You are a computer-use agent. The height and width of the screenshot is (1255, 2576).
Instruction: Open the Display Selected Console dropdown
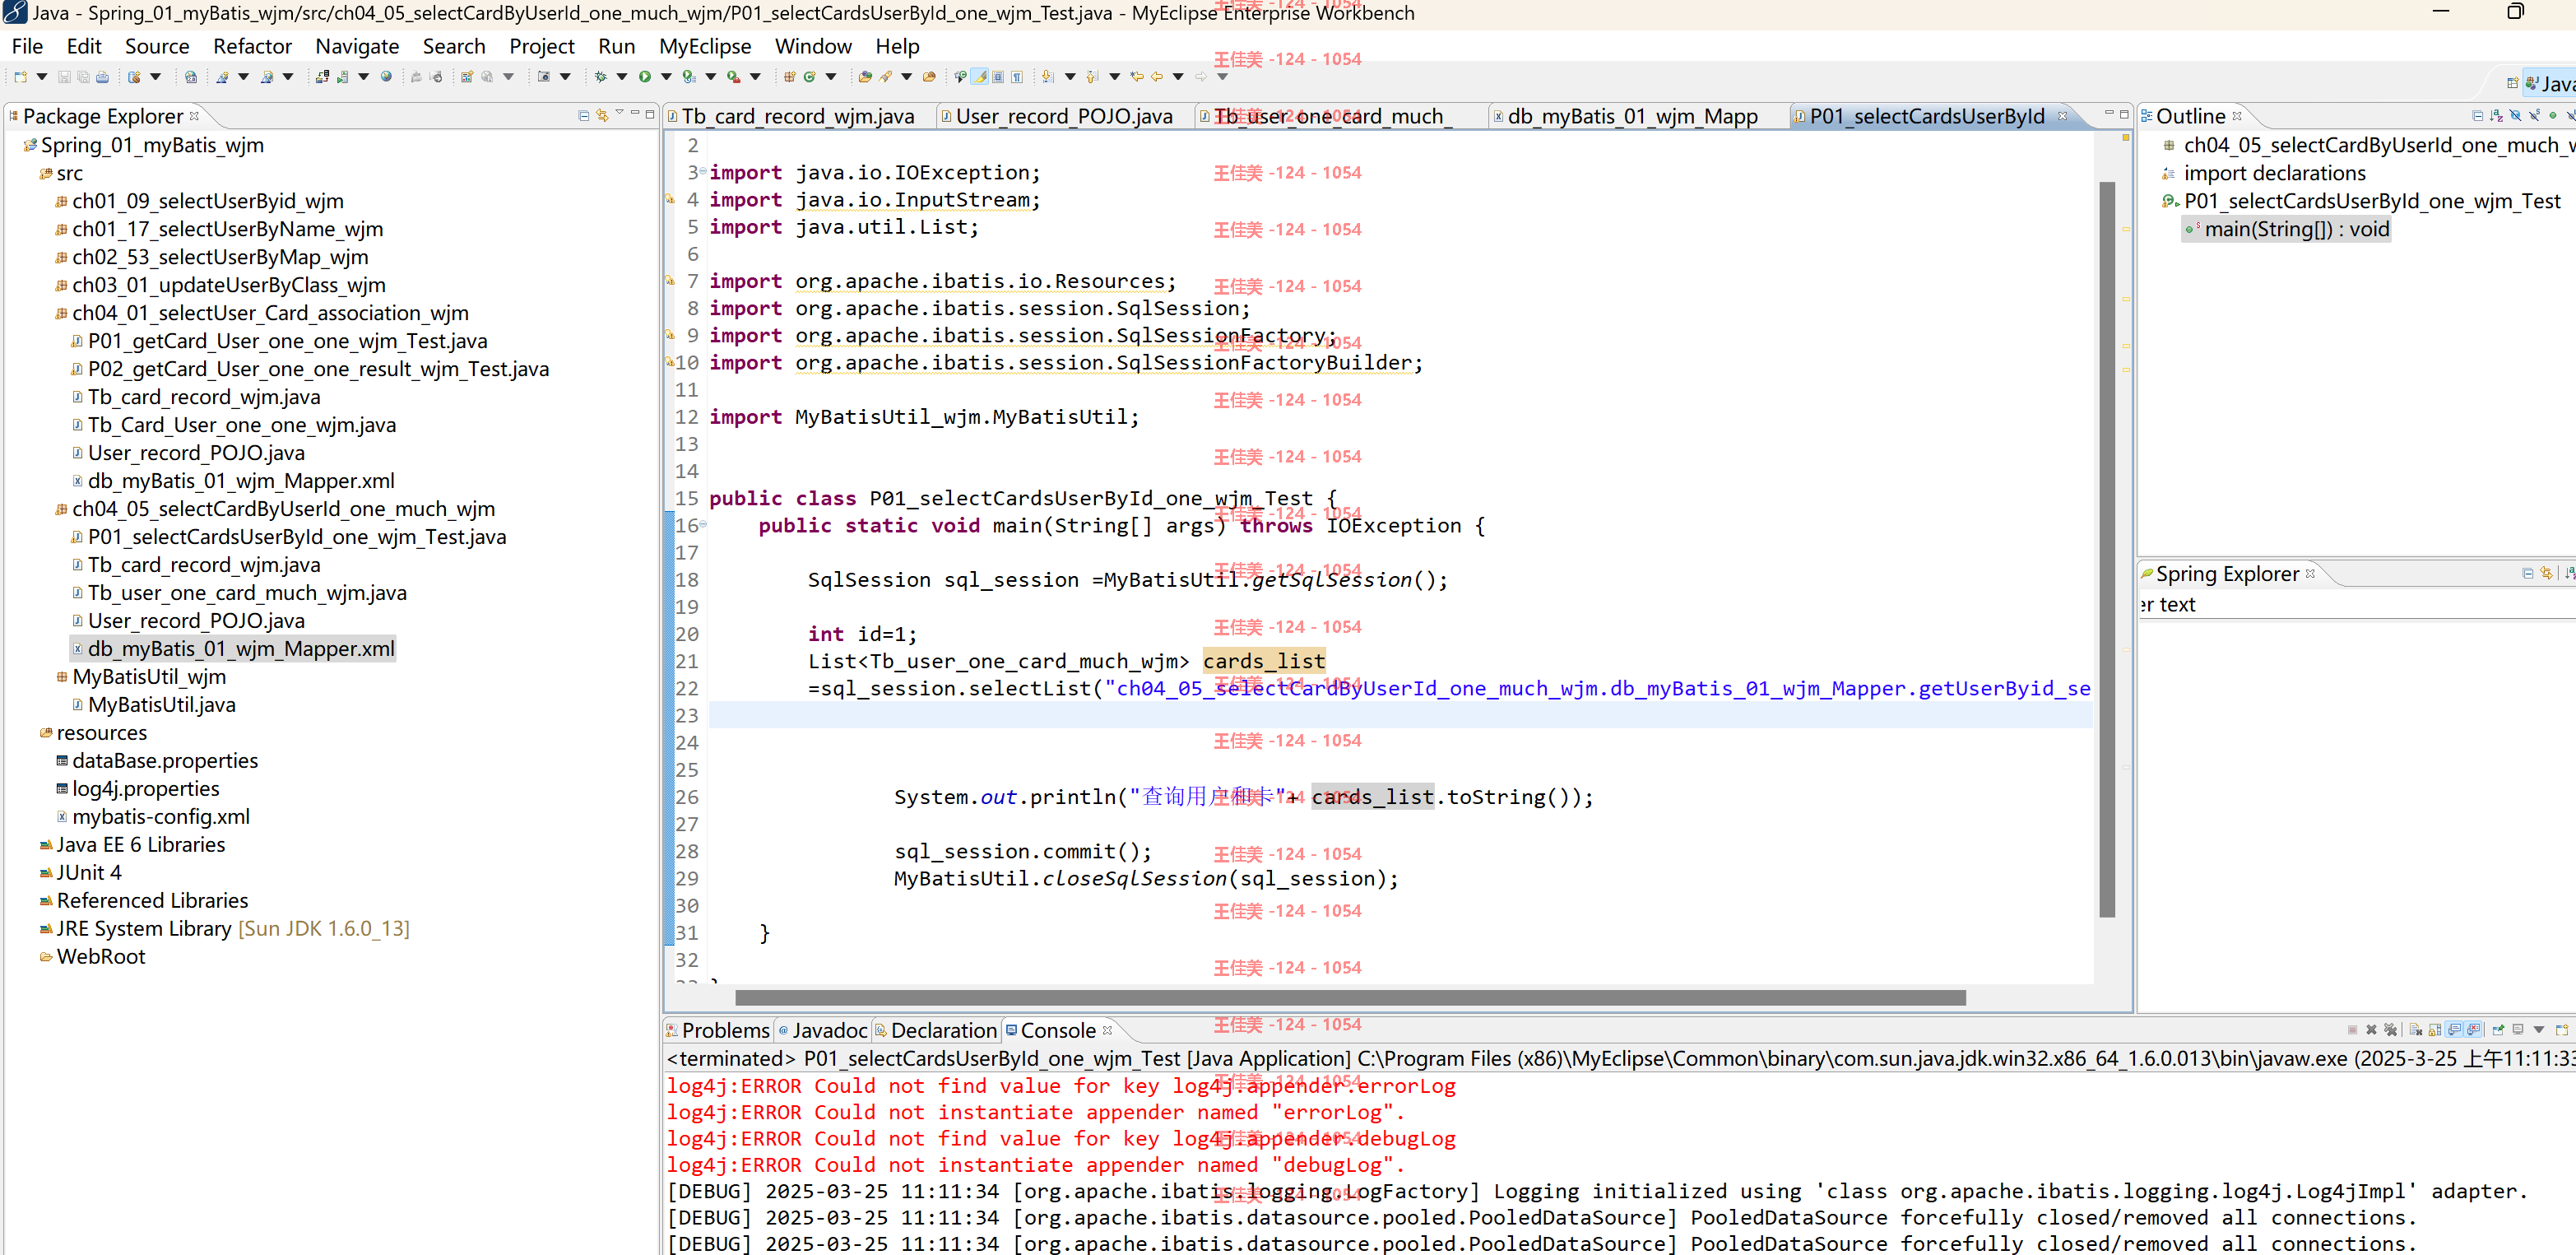[x=2539, y=1030]
